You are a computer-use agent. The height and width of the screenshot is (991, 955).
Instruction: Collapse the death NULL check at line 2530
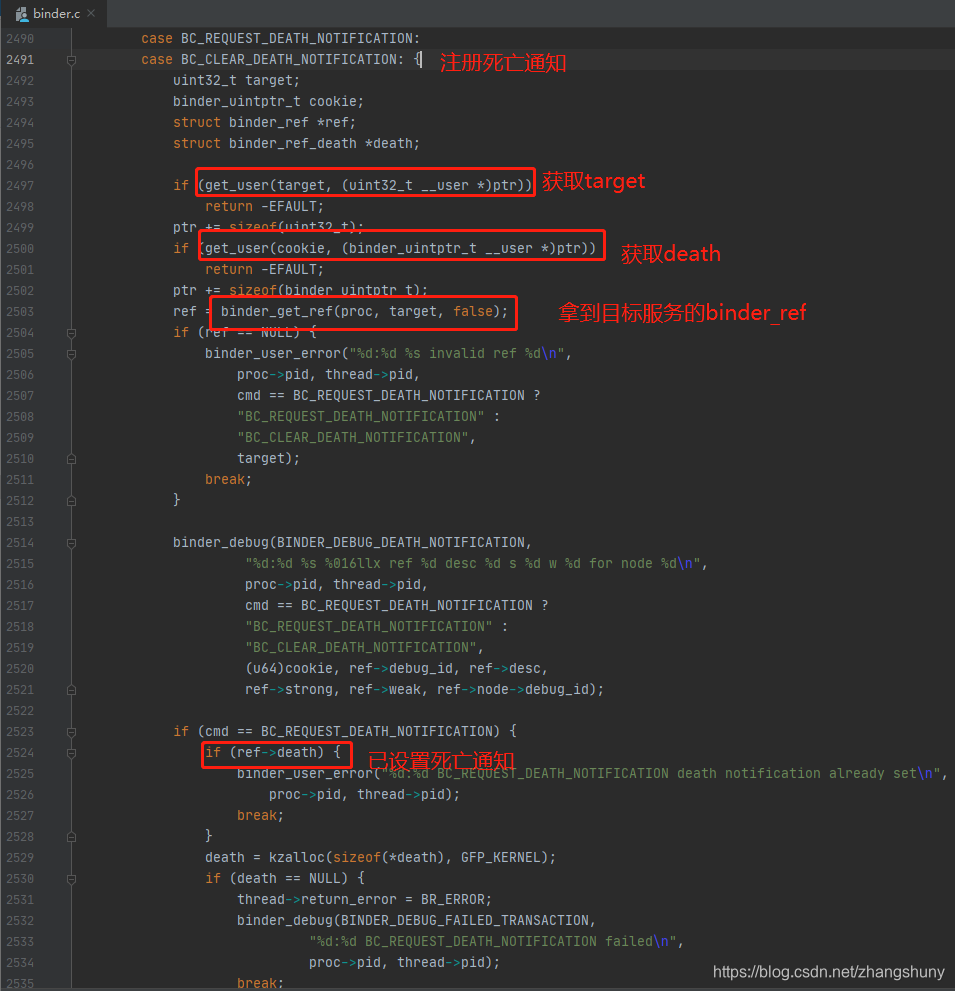[71, 879]
